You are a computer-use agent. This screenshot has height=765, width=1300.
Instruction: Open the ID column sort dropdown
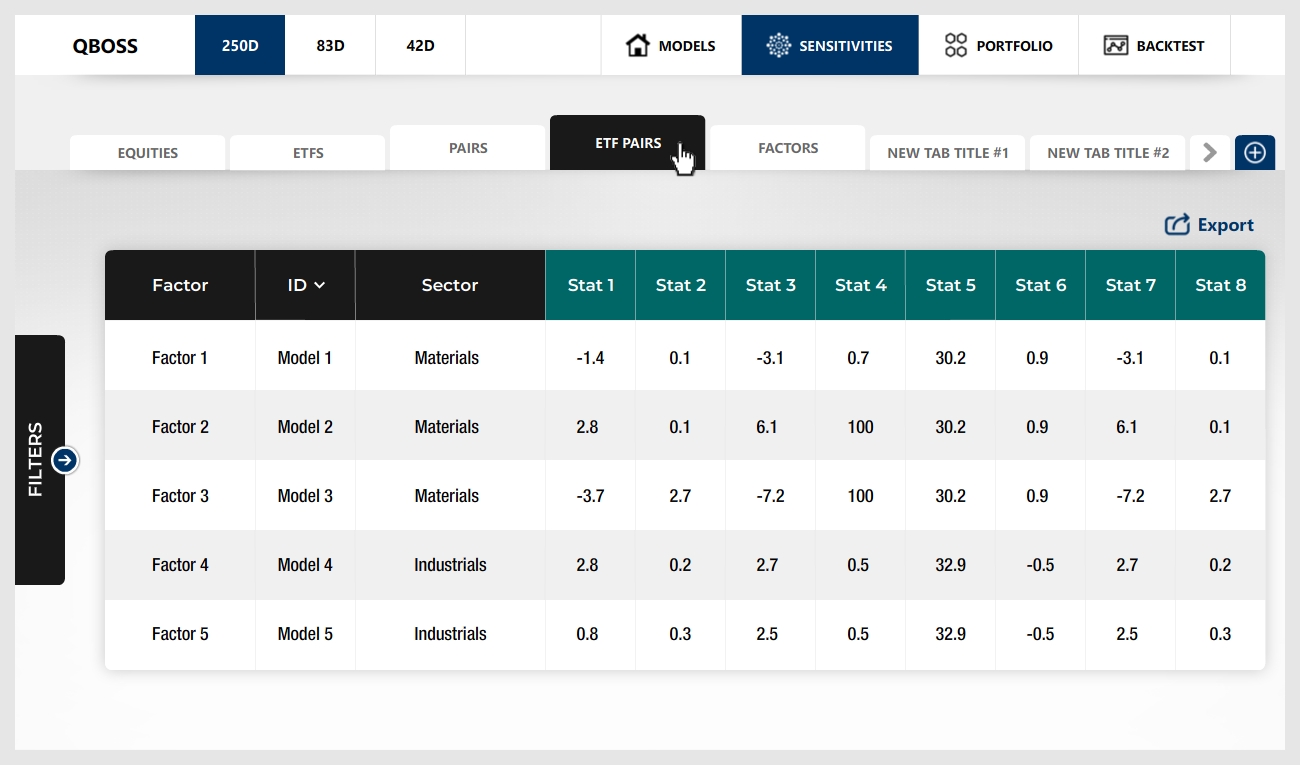[x=306, y=285]
